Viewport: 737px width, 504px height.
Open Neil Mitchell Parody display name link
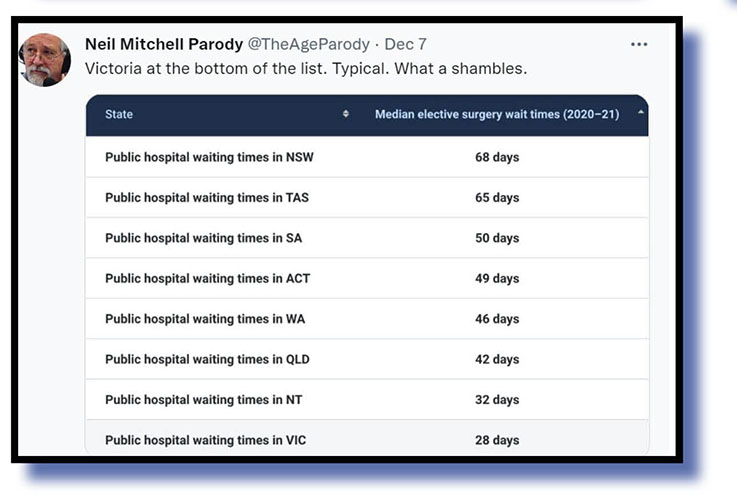(163, 44)
